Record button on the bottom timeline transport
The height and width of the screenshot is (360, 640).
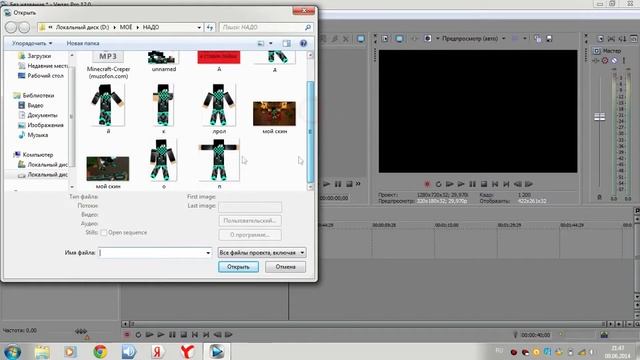pyautogui.click(x=127, y=335)
